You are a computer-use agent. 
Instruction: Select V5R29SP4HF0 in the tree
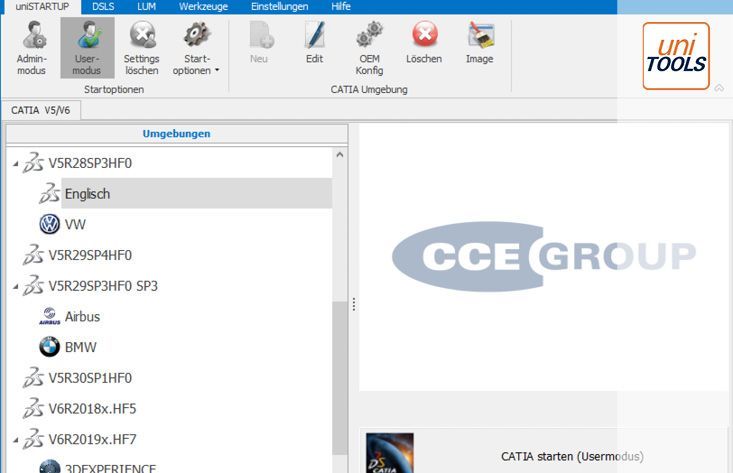pyautogui.click(x=90, y=255)
